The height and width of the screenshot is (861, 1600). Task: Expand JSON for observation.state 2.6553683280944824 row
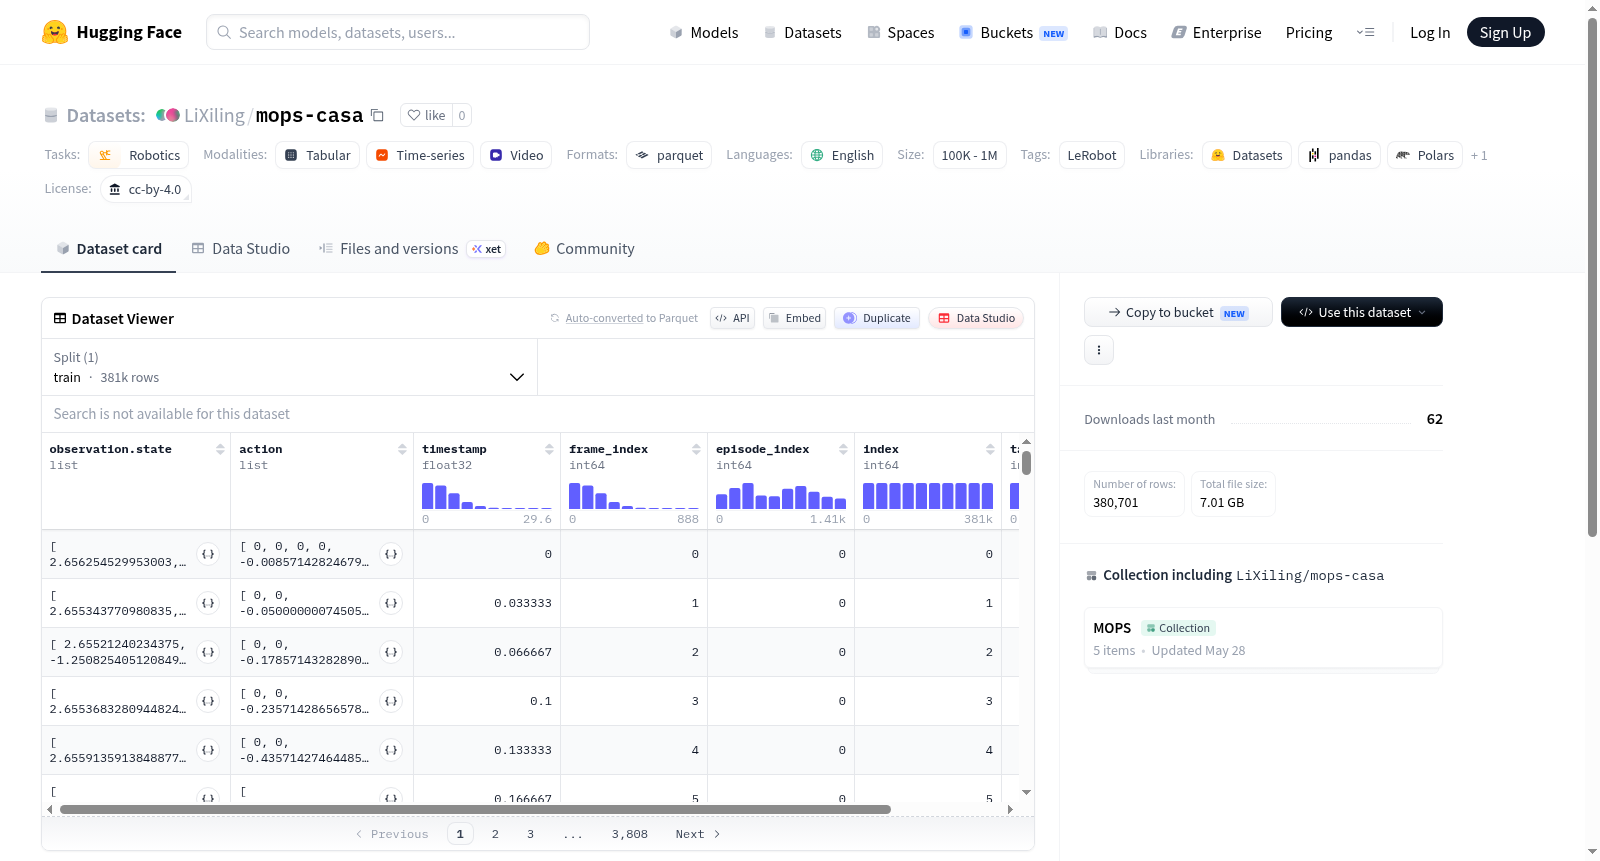(208, 701)
